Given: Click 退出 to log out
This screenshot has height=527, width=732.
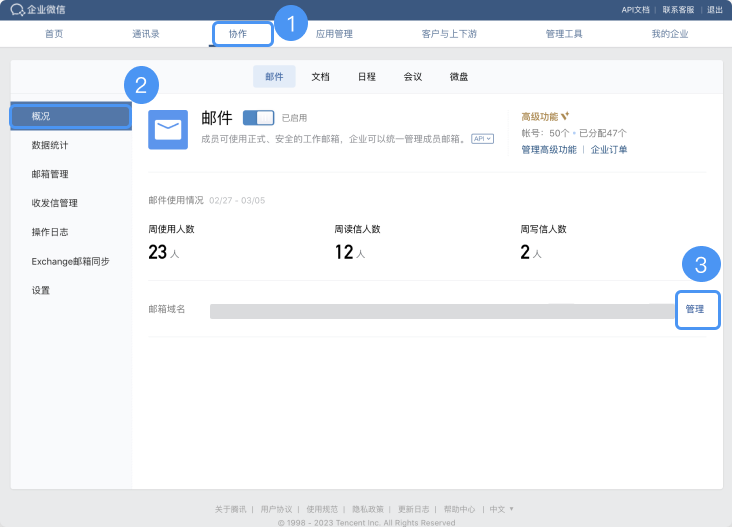Looking at the screenshot, I should click(714, 9).
